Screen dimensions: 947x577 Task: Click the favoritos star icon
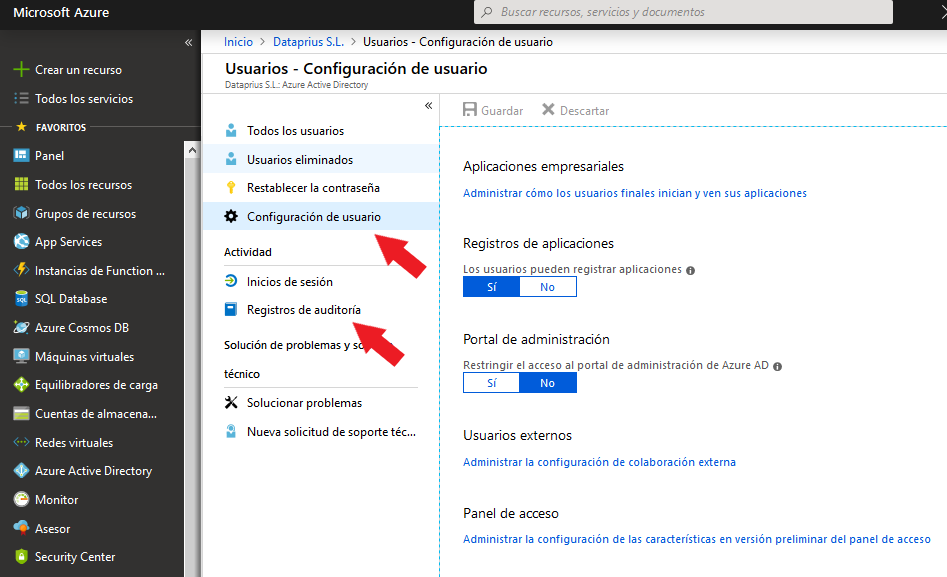(21, 127)
